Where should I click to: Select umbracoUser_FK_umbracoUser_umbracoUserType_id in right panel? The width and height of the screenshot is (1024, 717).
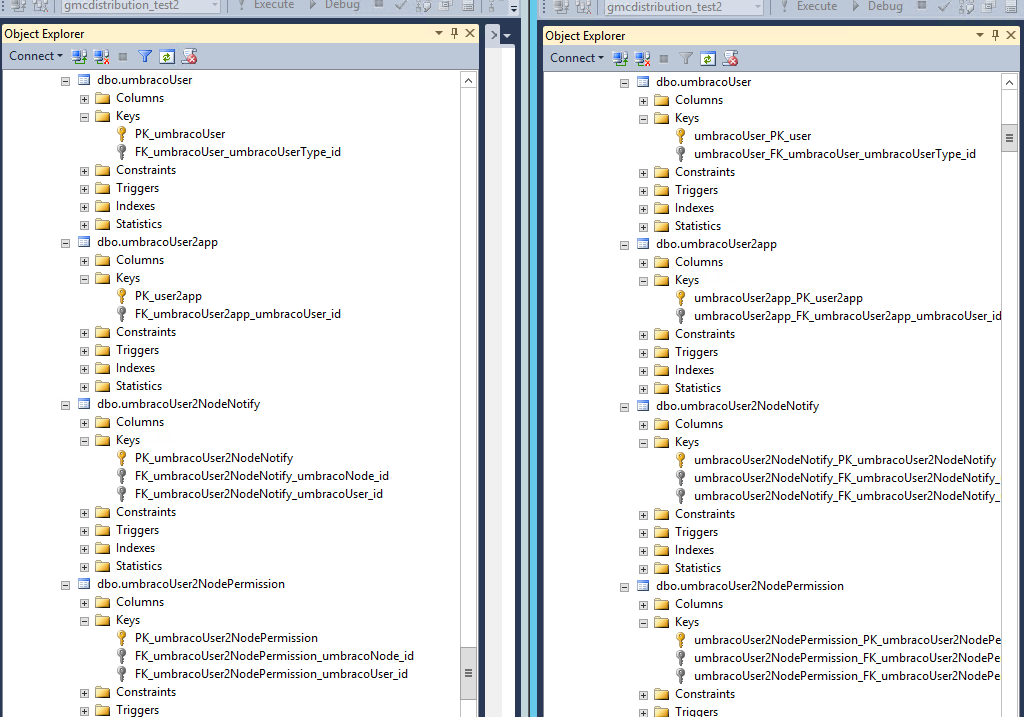tap(835, 154)
